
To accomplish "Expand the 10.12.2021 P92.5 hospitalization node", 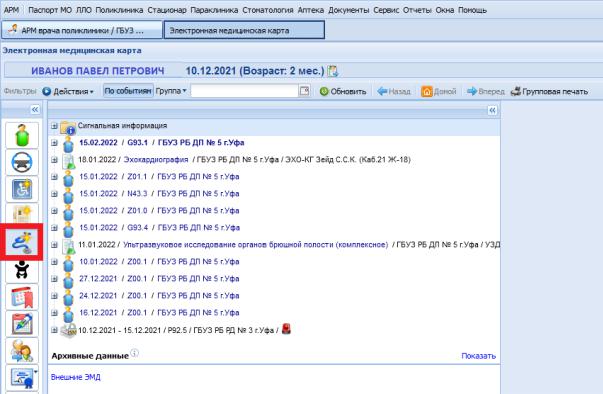I will [x=54, y=330].
